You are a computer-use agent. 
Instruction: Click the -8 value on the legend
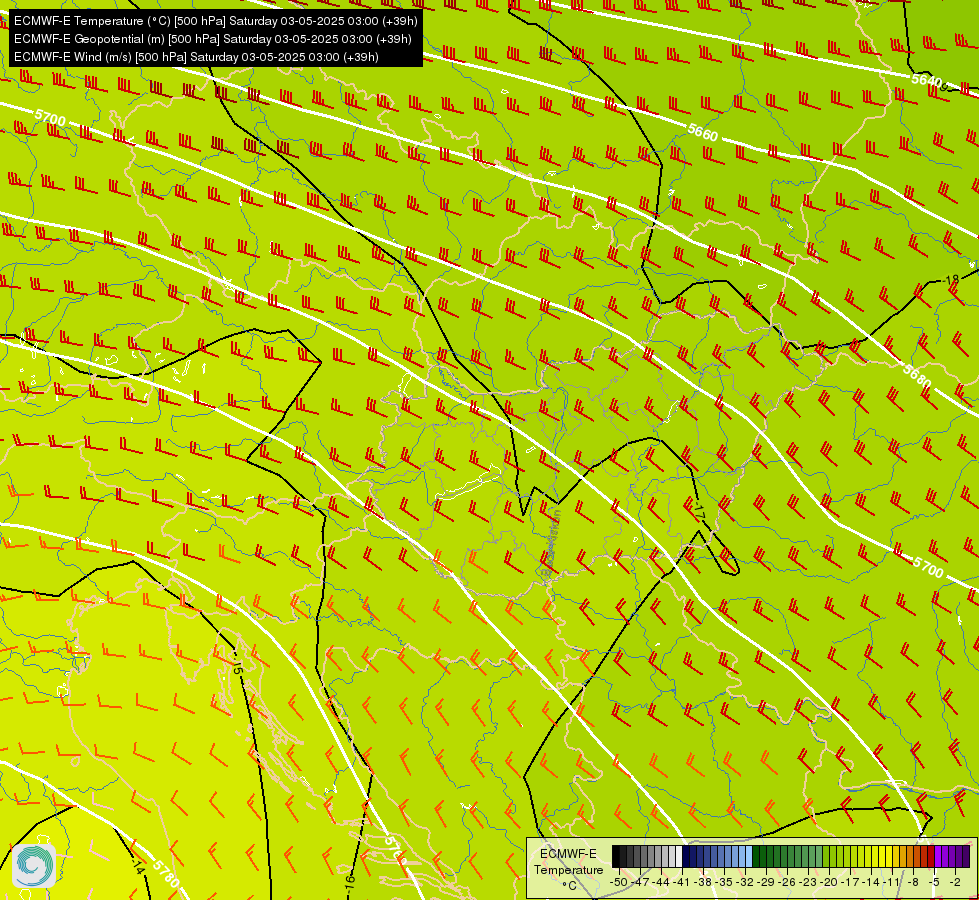[x=914, y=882]
